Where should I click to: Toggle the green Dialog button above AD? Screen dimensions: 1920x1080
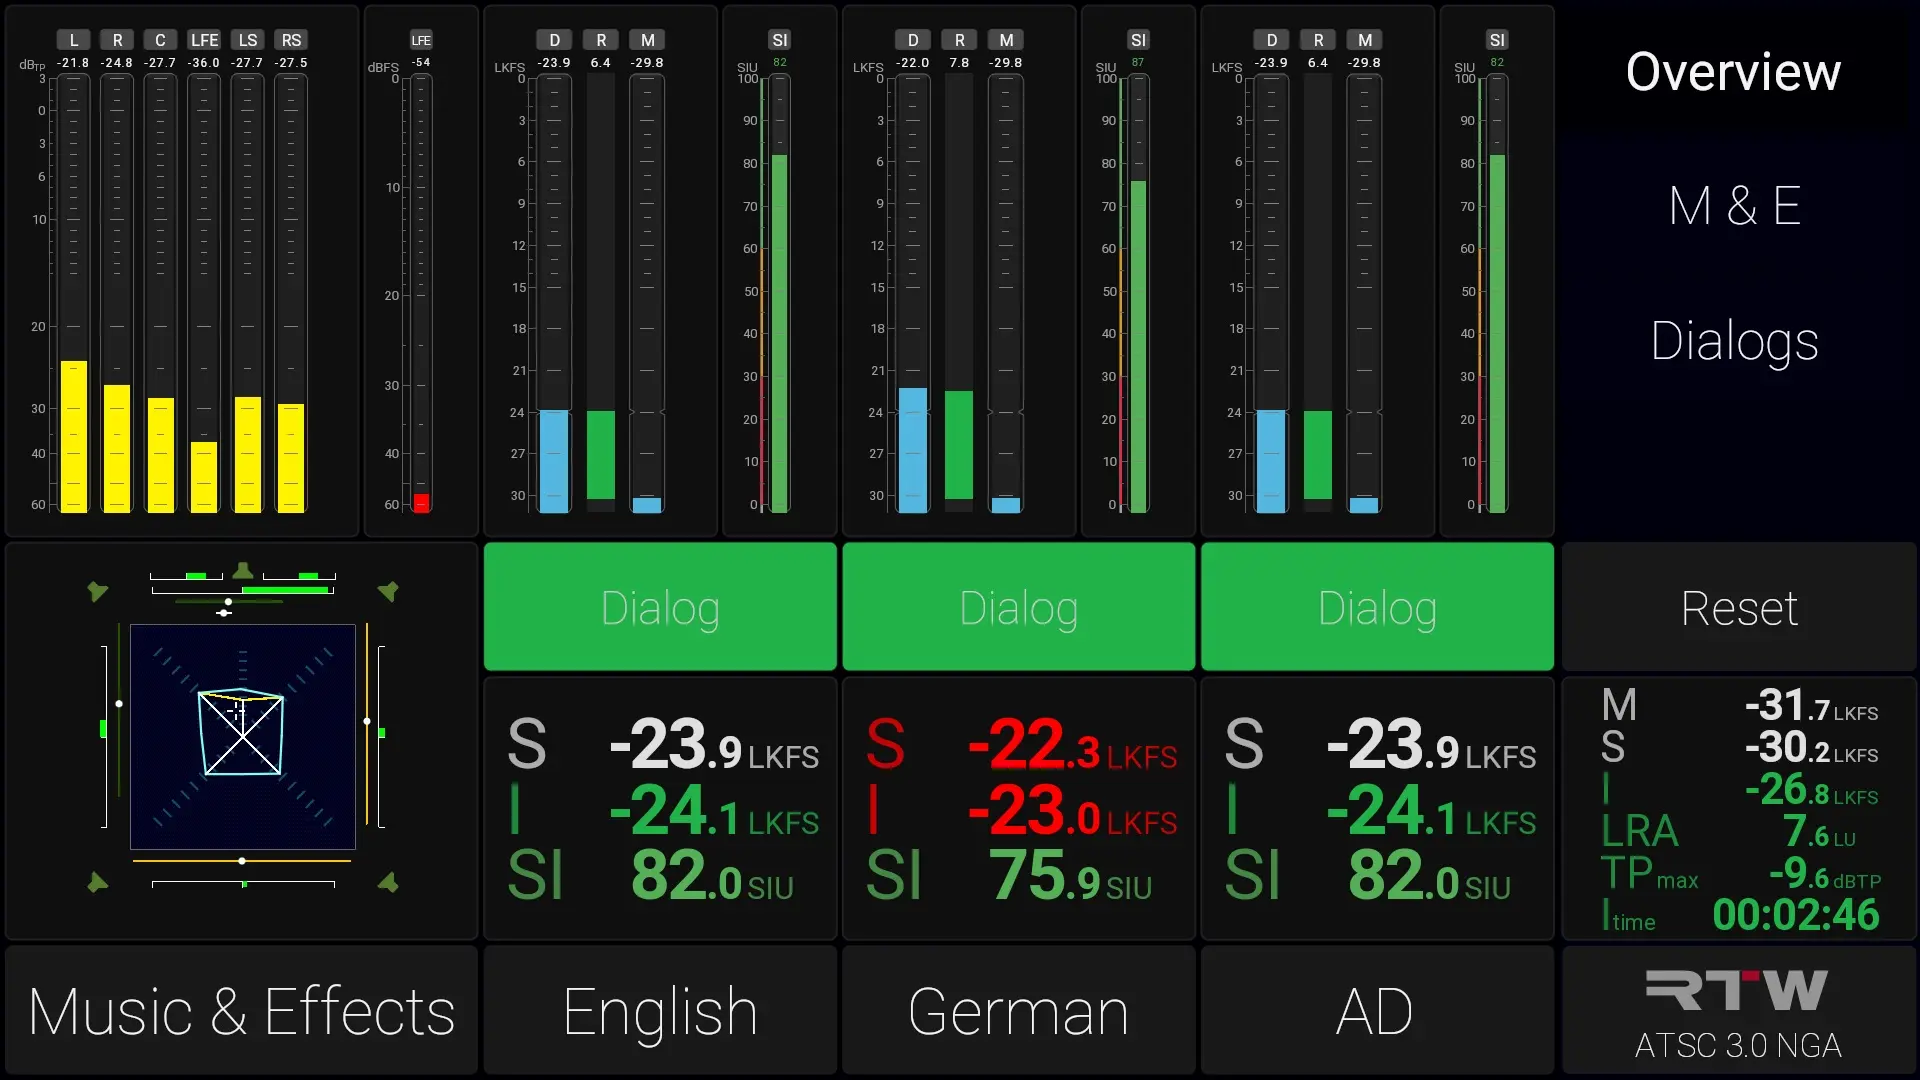pyautogui.click(x=1377, y=607)
